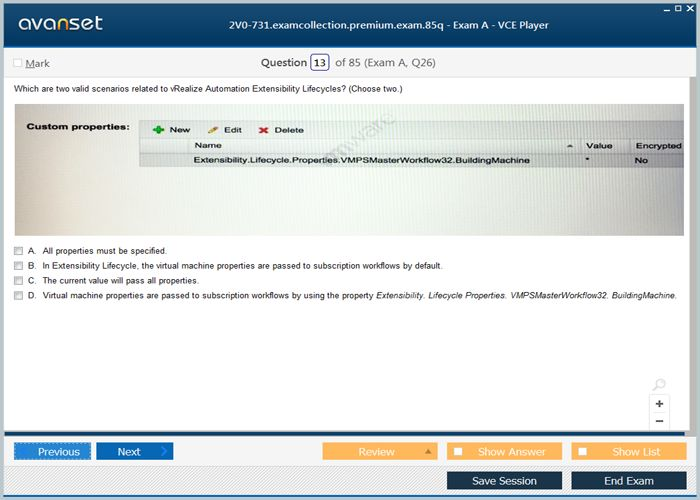Viewport: 700px width, 500px height.
Task: Click the End Exam button
Action: point(628,481)
